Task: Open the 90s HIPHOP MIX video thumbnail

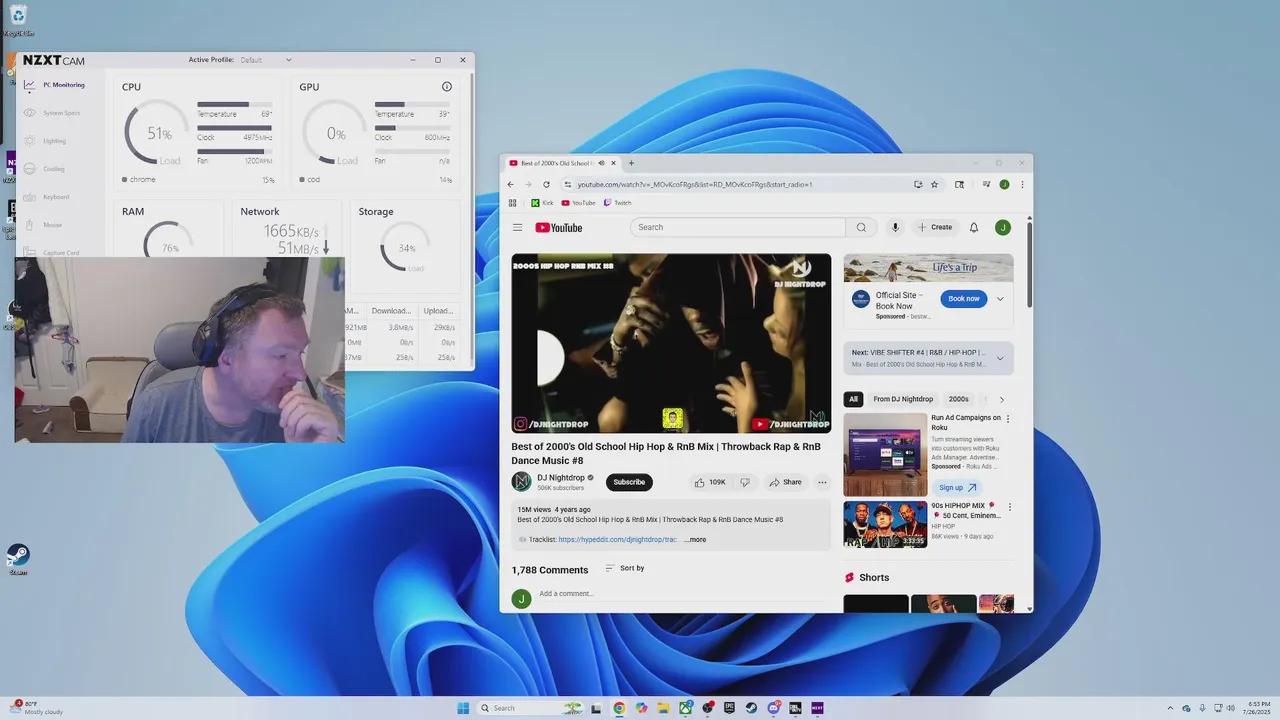Action: (x=885, y=524)
